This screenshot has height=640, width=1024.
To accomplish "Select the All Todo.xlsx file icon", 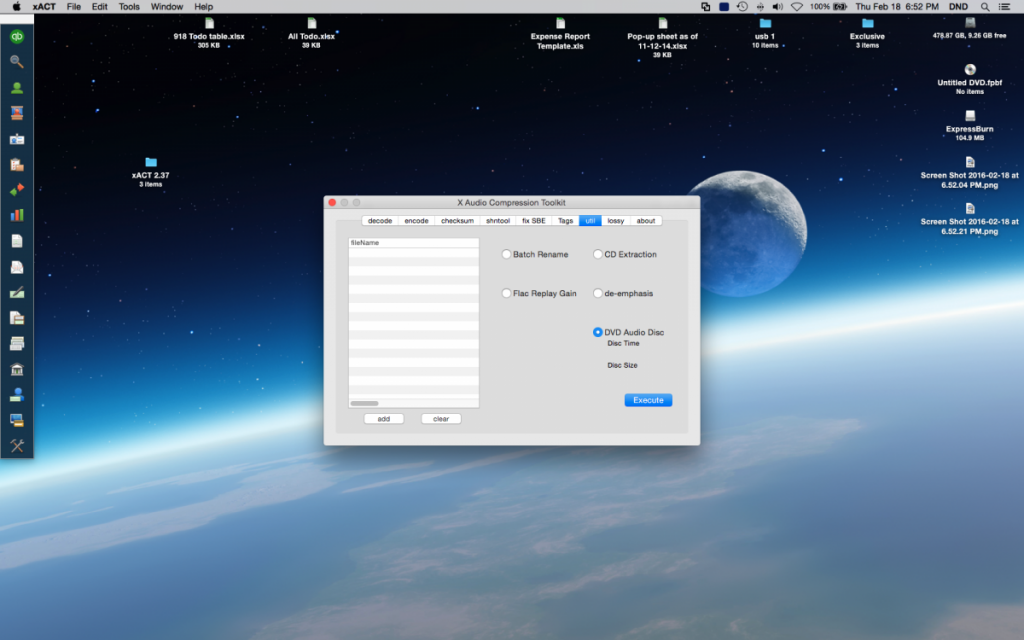I will click(x=312, y=24).
